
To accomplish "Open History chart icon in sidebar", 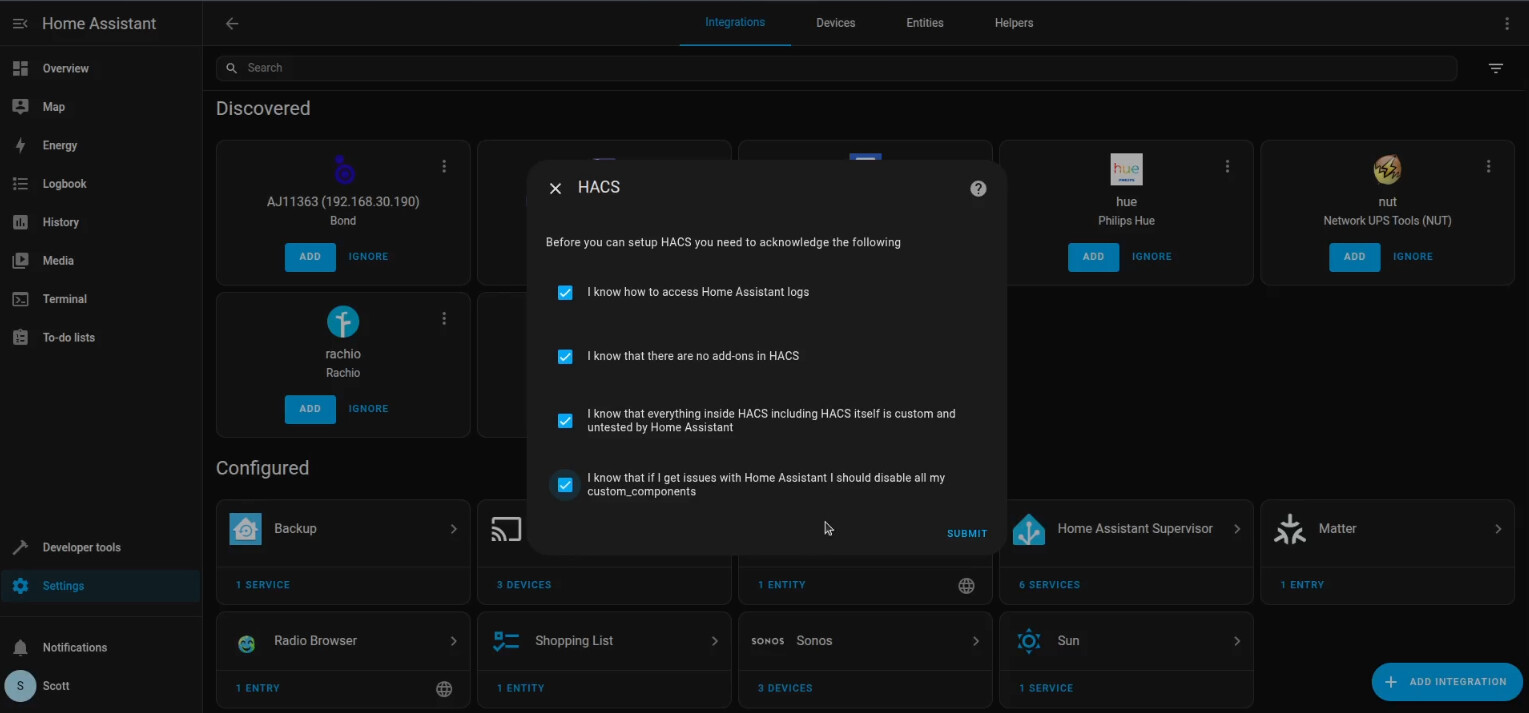I will pyautogui.click(x=20, y=222).
